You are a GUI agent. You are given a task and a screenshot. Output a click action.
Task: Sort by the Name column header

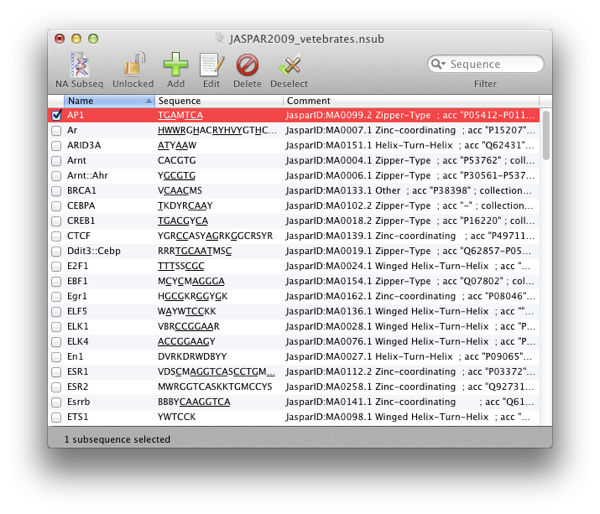tap(109, 101)
